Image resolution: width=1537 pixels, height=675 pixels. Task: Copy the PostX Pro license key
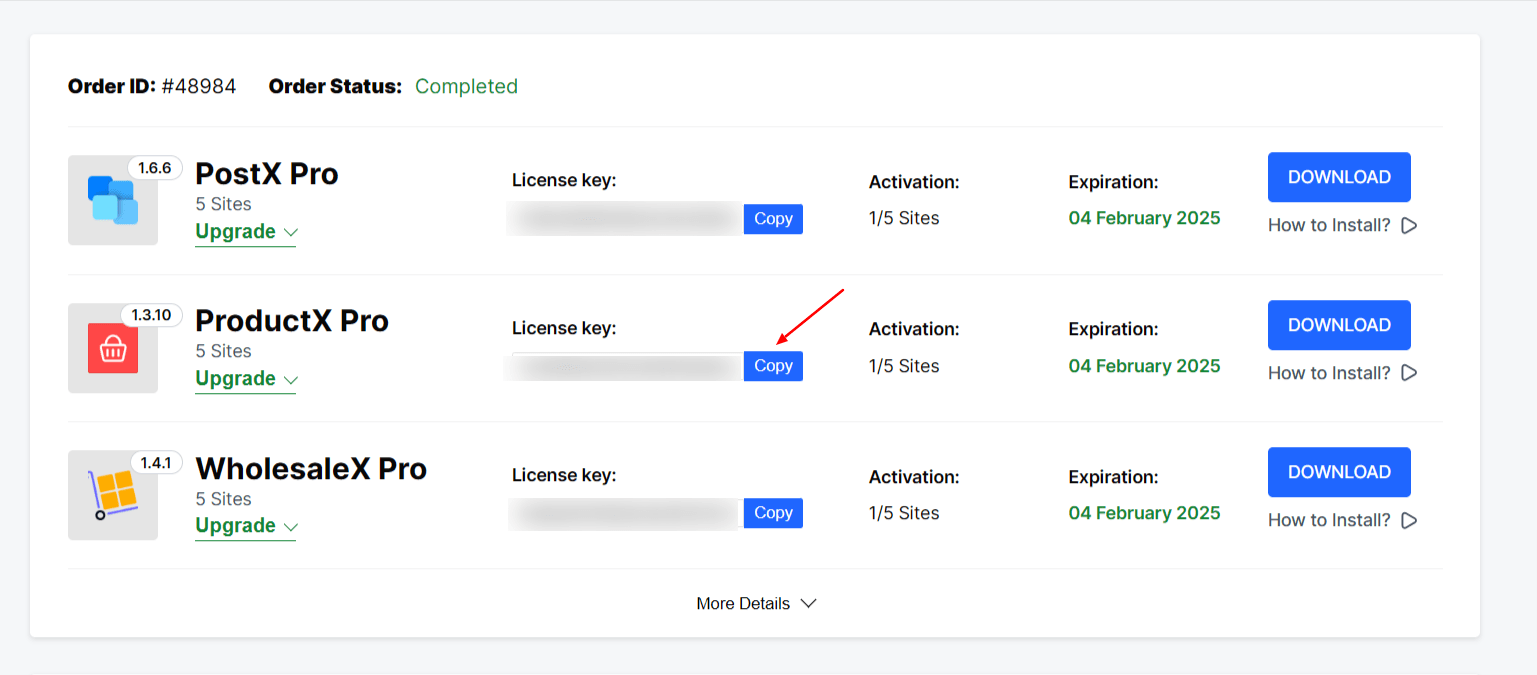(x=773, y=218)
